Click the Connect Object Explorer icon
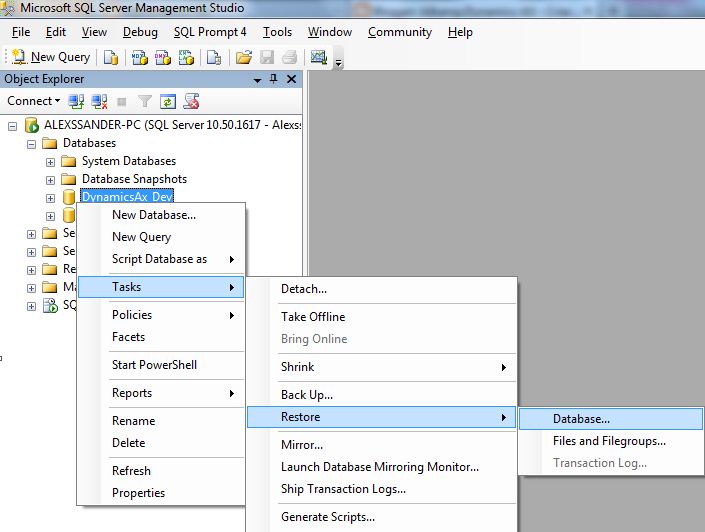705x532 pixels. pyautogui.click(x=76, y=102)
